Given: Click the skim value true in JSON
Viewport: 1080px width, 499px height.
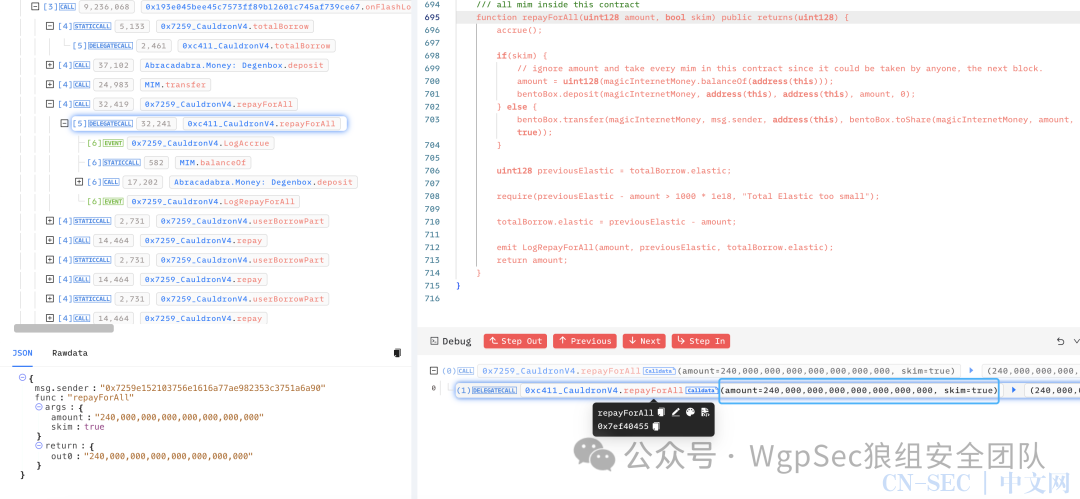Looking at the screenshot, I should (94, 427).
